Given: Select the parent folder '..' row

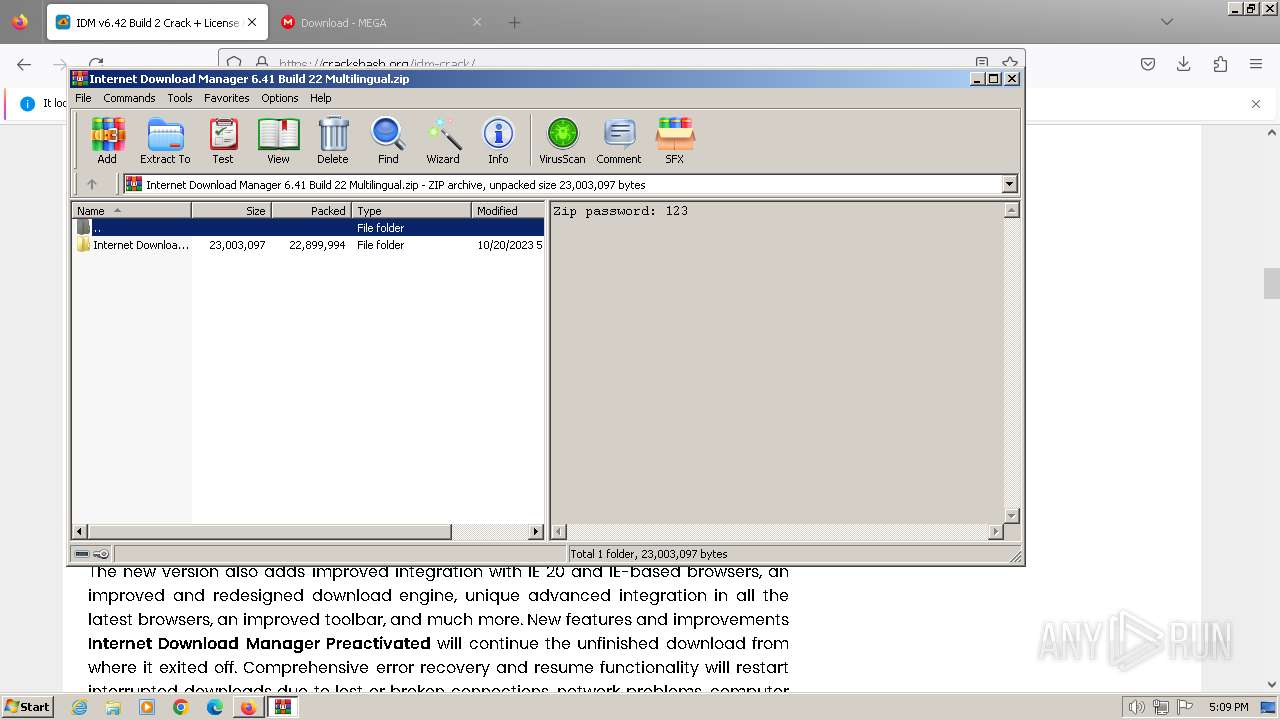Looking at the screenshot, I should click(x=308, y=228).
